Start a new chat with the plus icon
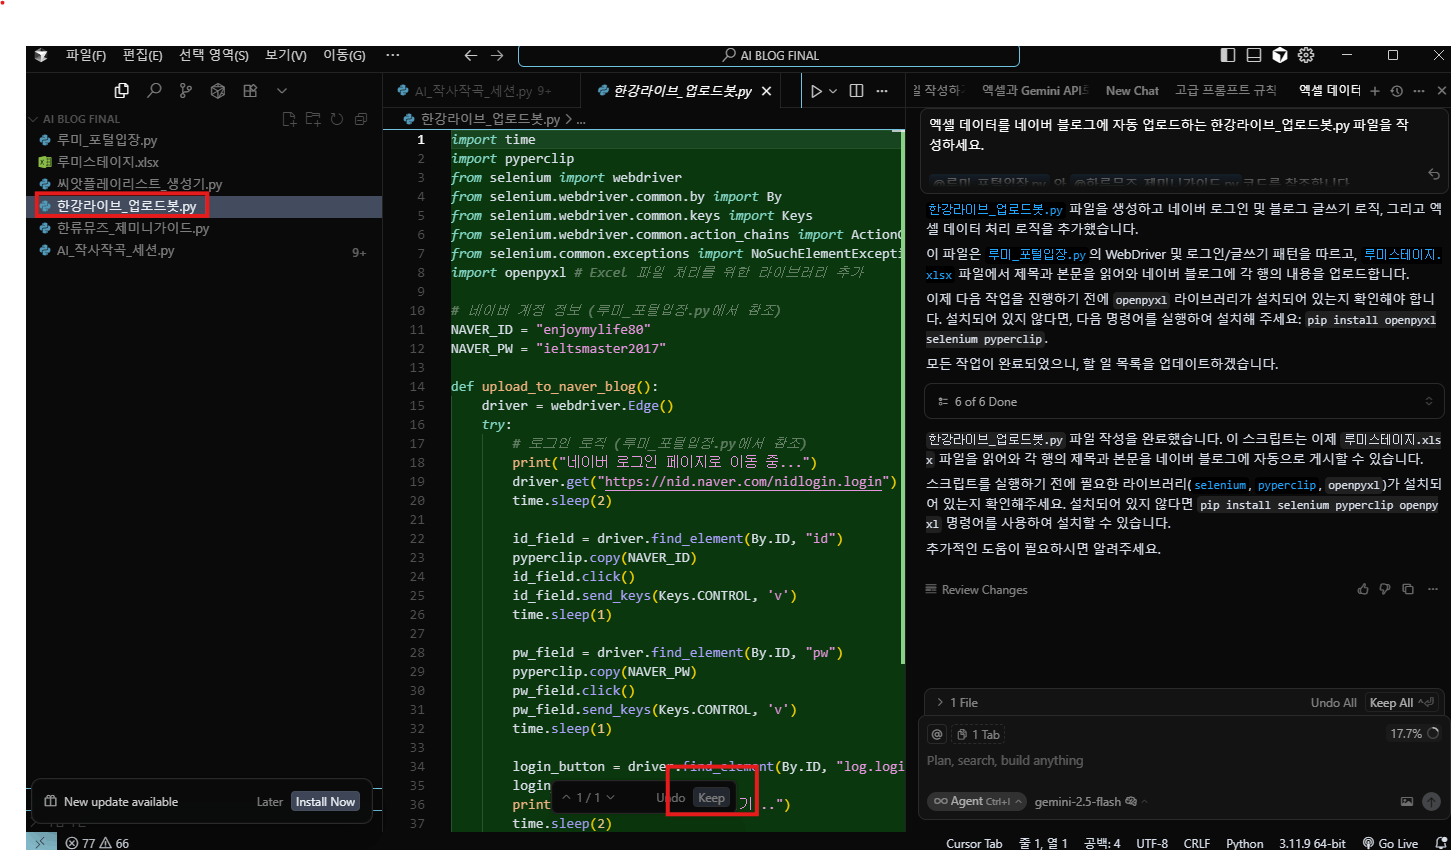The width and height of the screenshot is (1451, 850). coord(1375,91)
